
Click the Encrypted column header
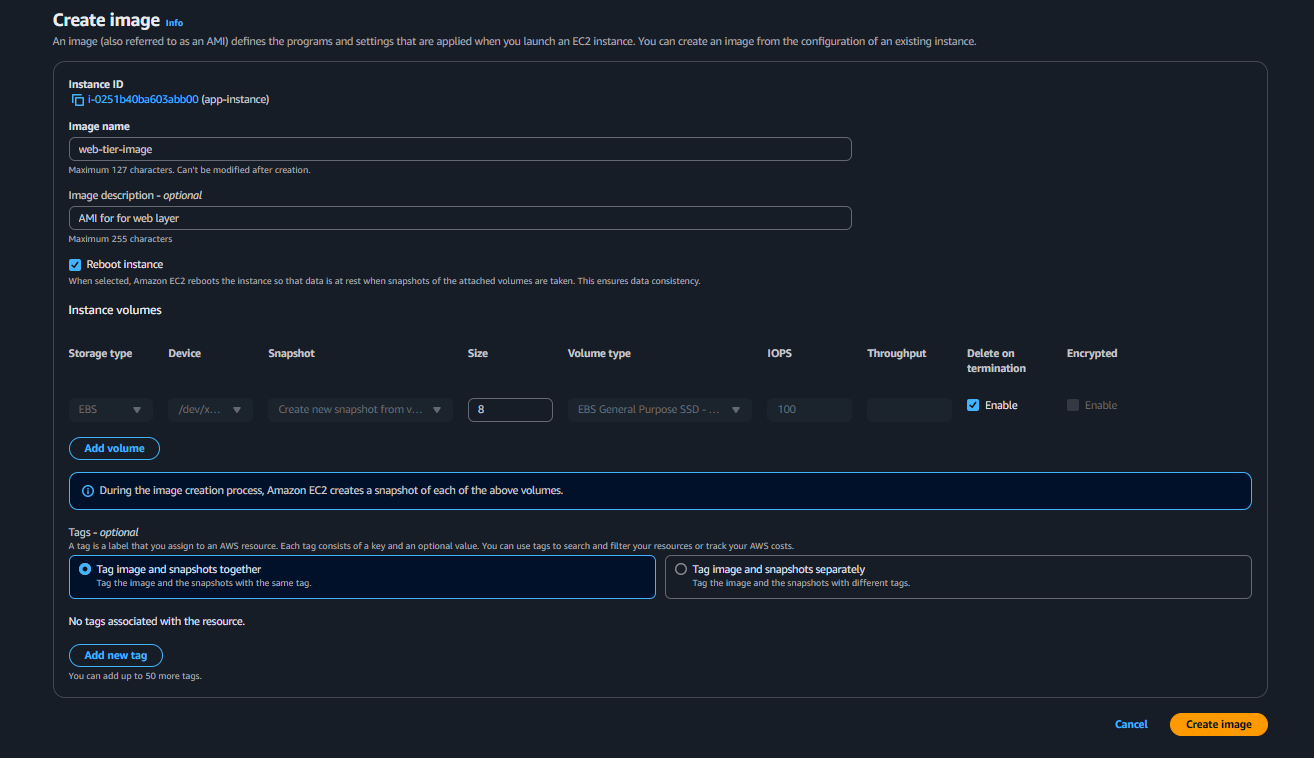1092,353
